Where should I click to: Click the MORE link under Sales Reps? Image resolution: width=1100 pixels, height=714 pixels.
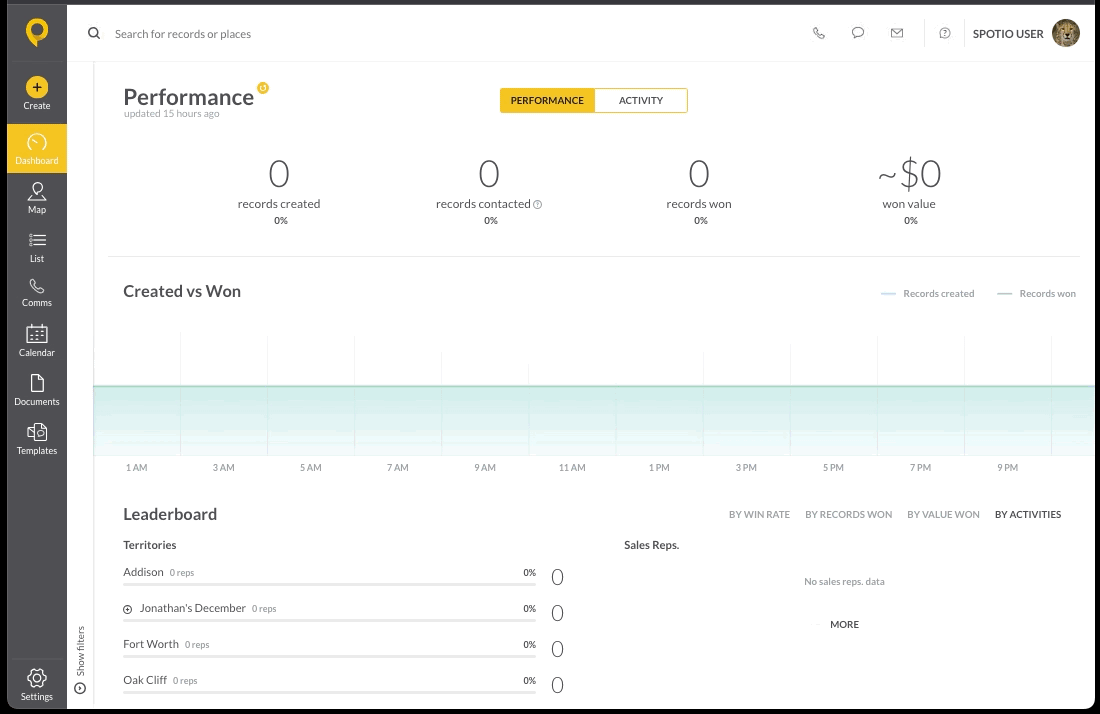click(844, 624)
